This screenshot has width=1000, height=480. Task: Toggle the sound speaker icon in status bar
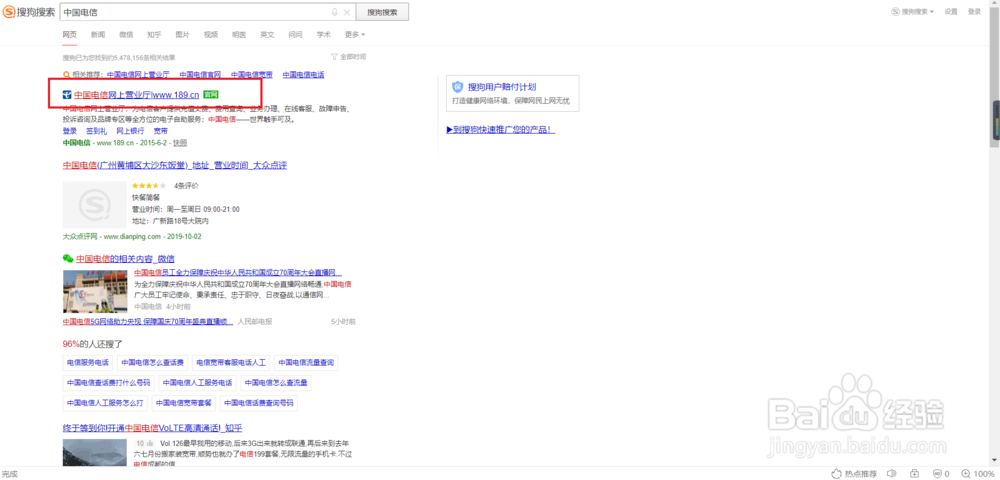[x=892, y=474]
